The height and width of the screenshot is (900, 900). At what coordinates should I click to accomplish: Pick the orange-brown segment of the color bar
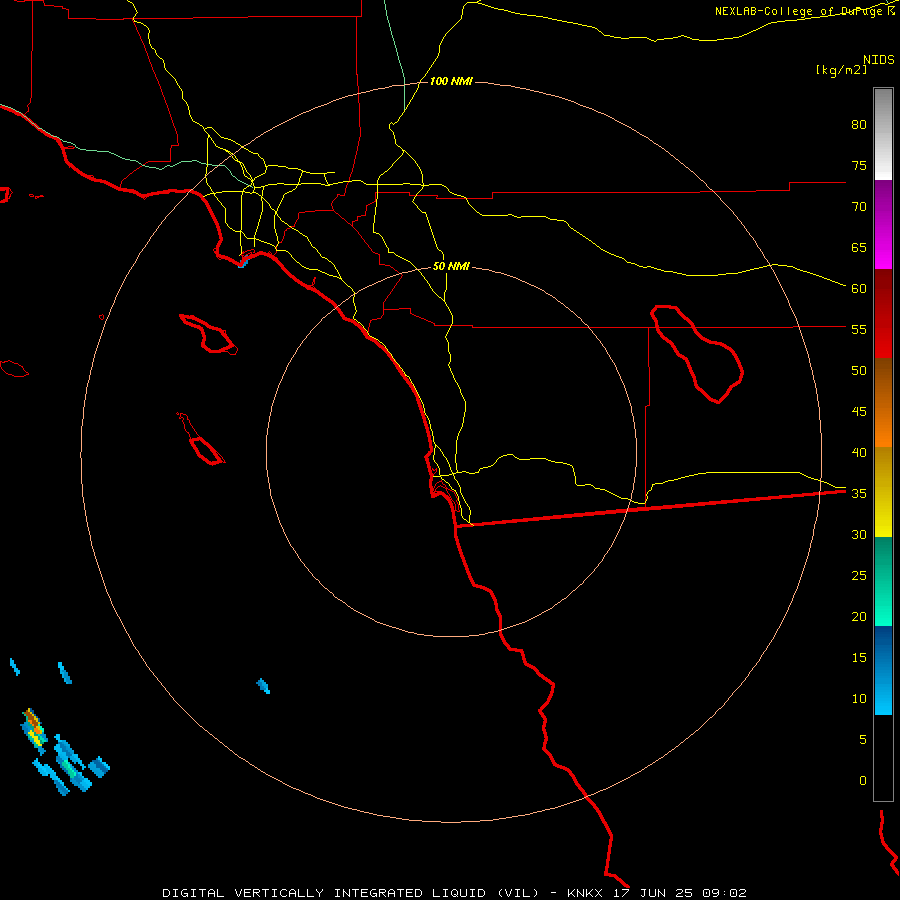coord(883,402)
